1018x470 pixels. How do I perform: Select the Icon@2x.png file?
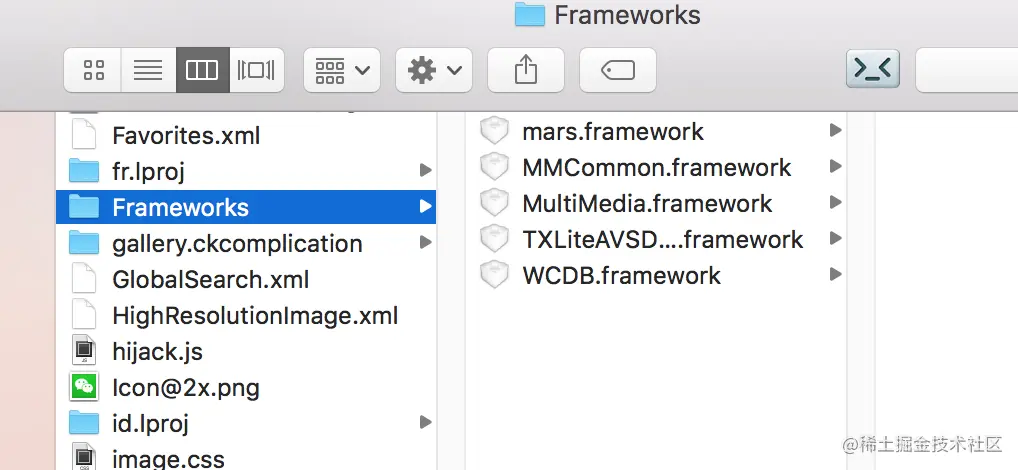pos(246,388)
